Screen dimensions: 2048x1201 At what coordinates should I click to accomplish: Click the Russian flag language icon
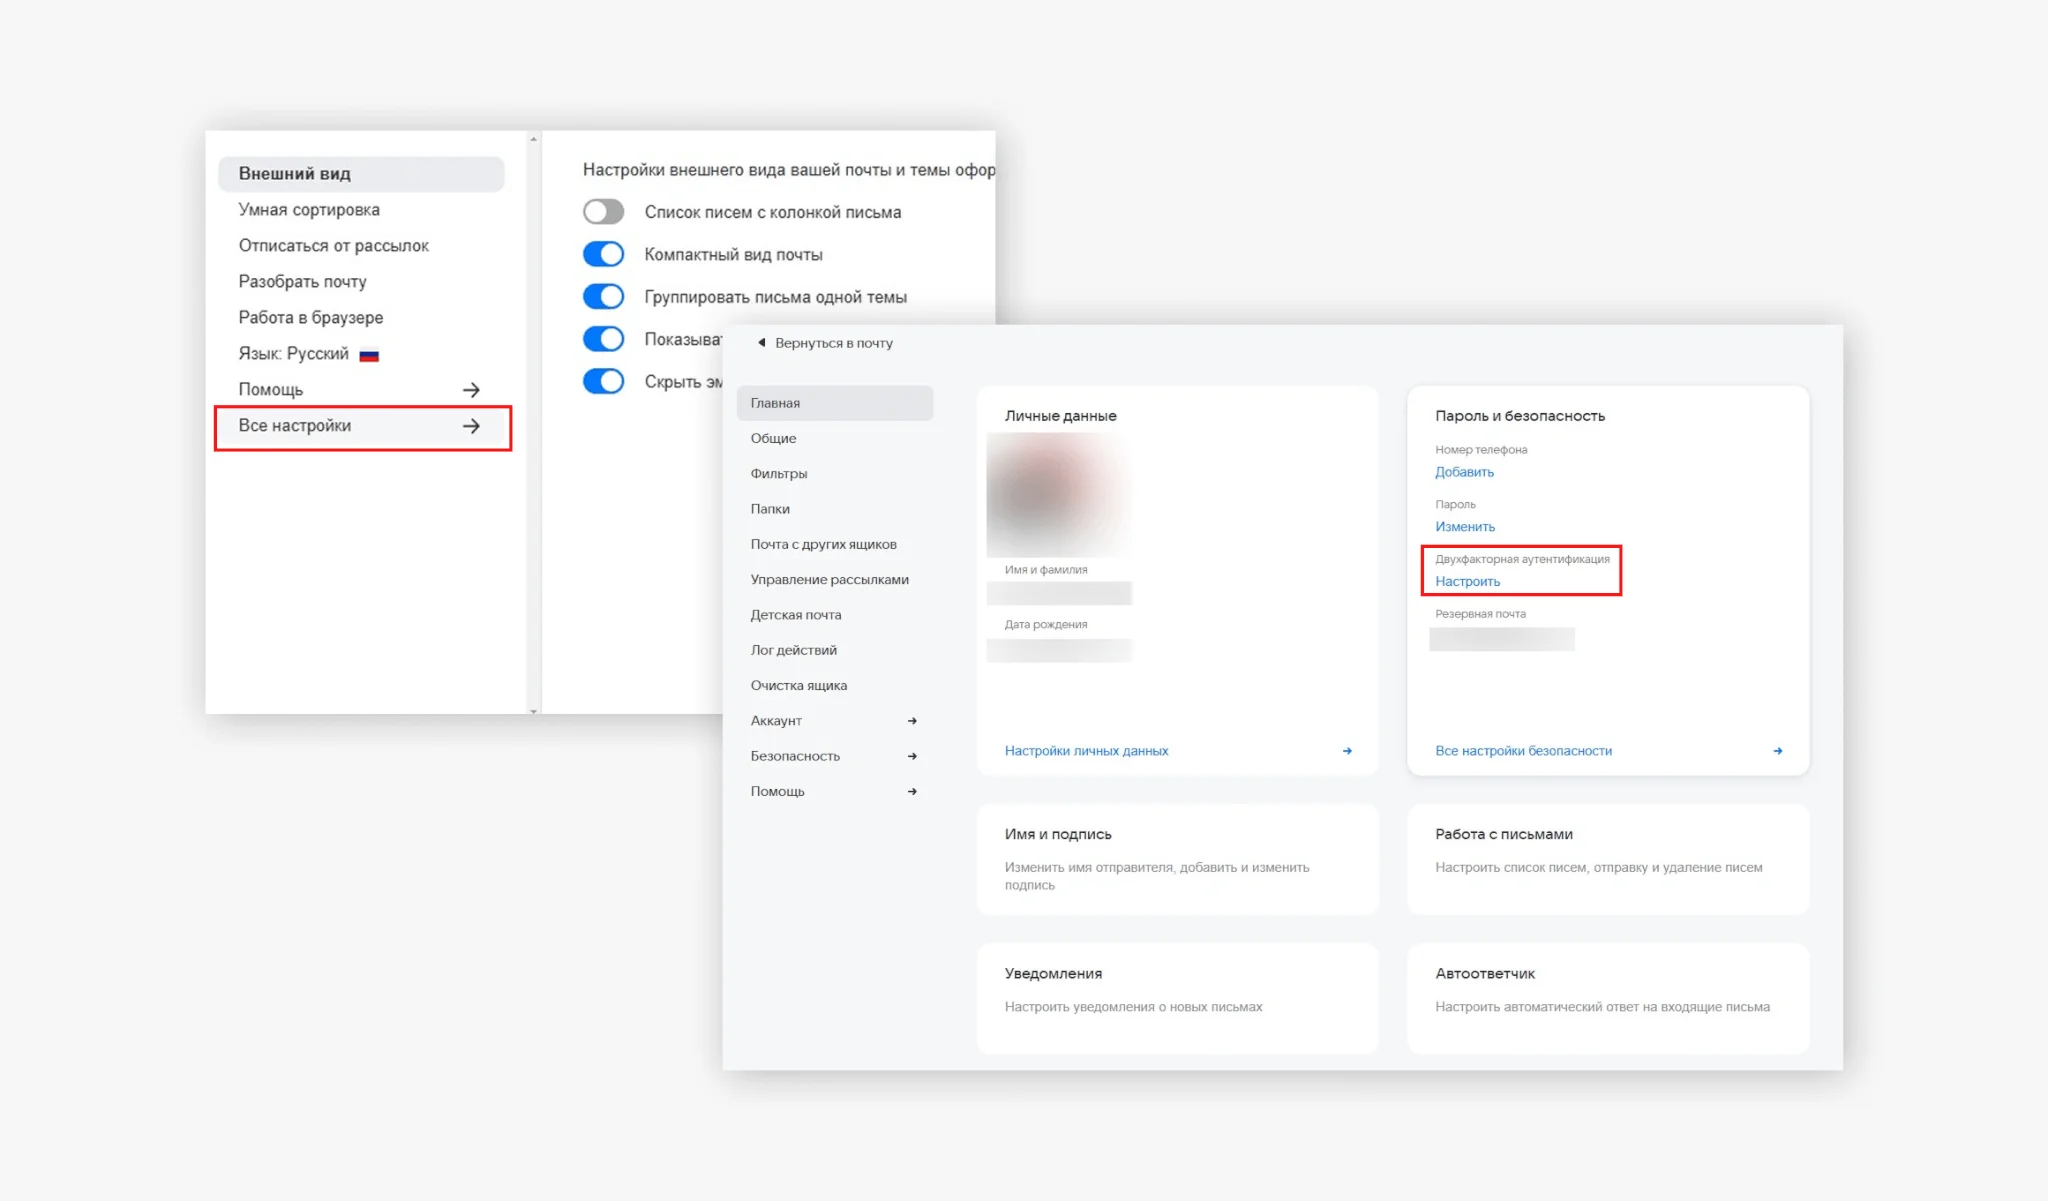369,354
